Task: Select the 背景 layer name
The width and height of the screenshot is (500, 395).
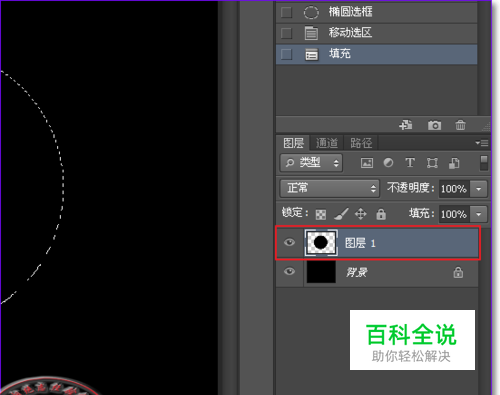Action: tap(356, 272)
